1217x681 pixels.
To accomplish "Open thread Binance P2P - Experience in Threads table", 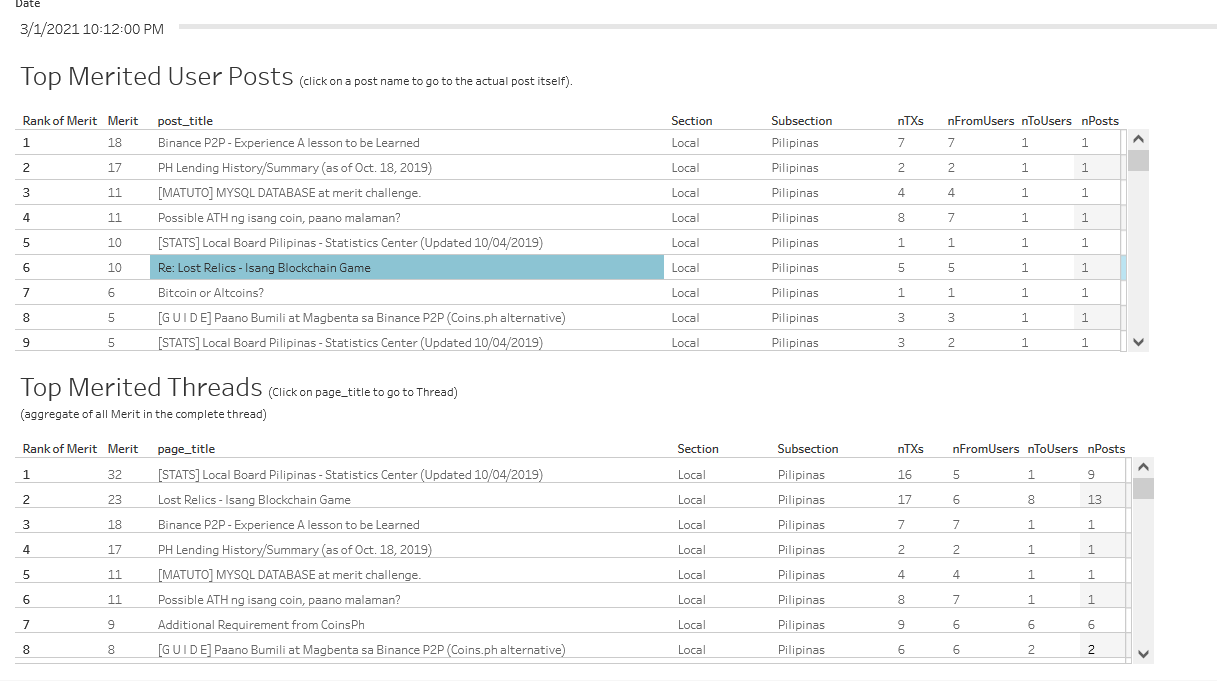I will (x=289, y=525).
